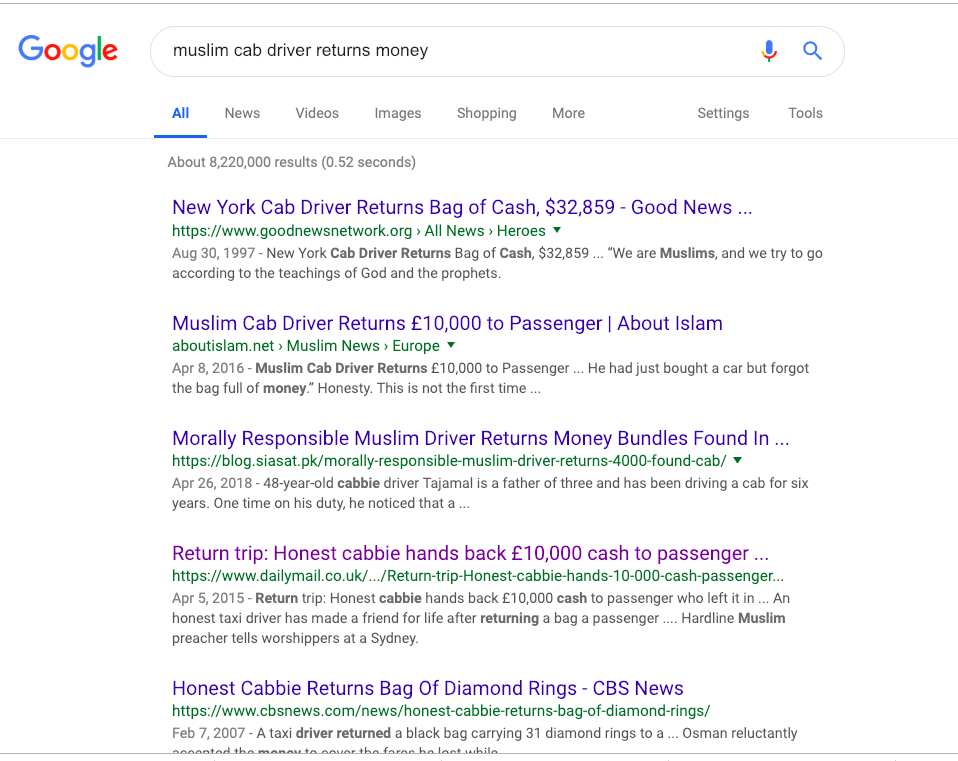Image resolution: width=958 pixels, height=761 pixels.
Task: Open the visited Daily Mail Honest cabbie link
Action: (x=470, y=553)
